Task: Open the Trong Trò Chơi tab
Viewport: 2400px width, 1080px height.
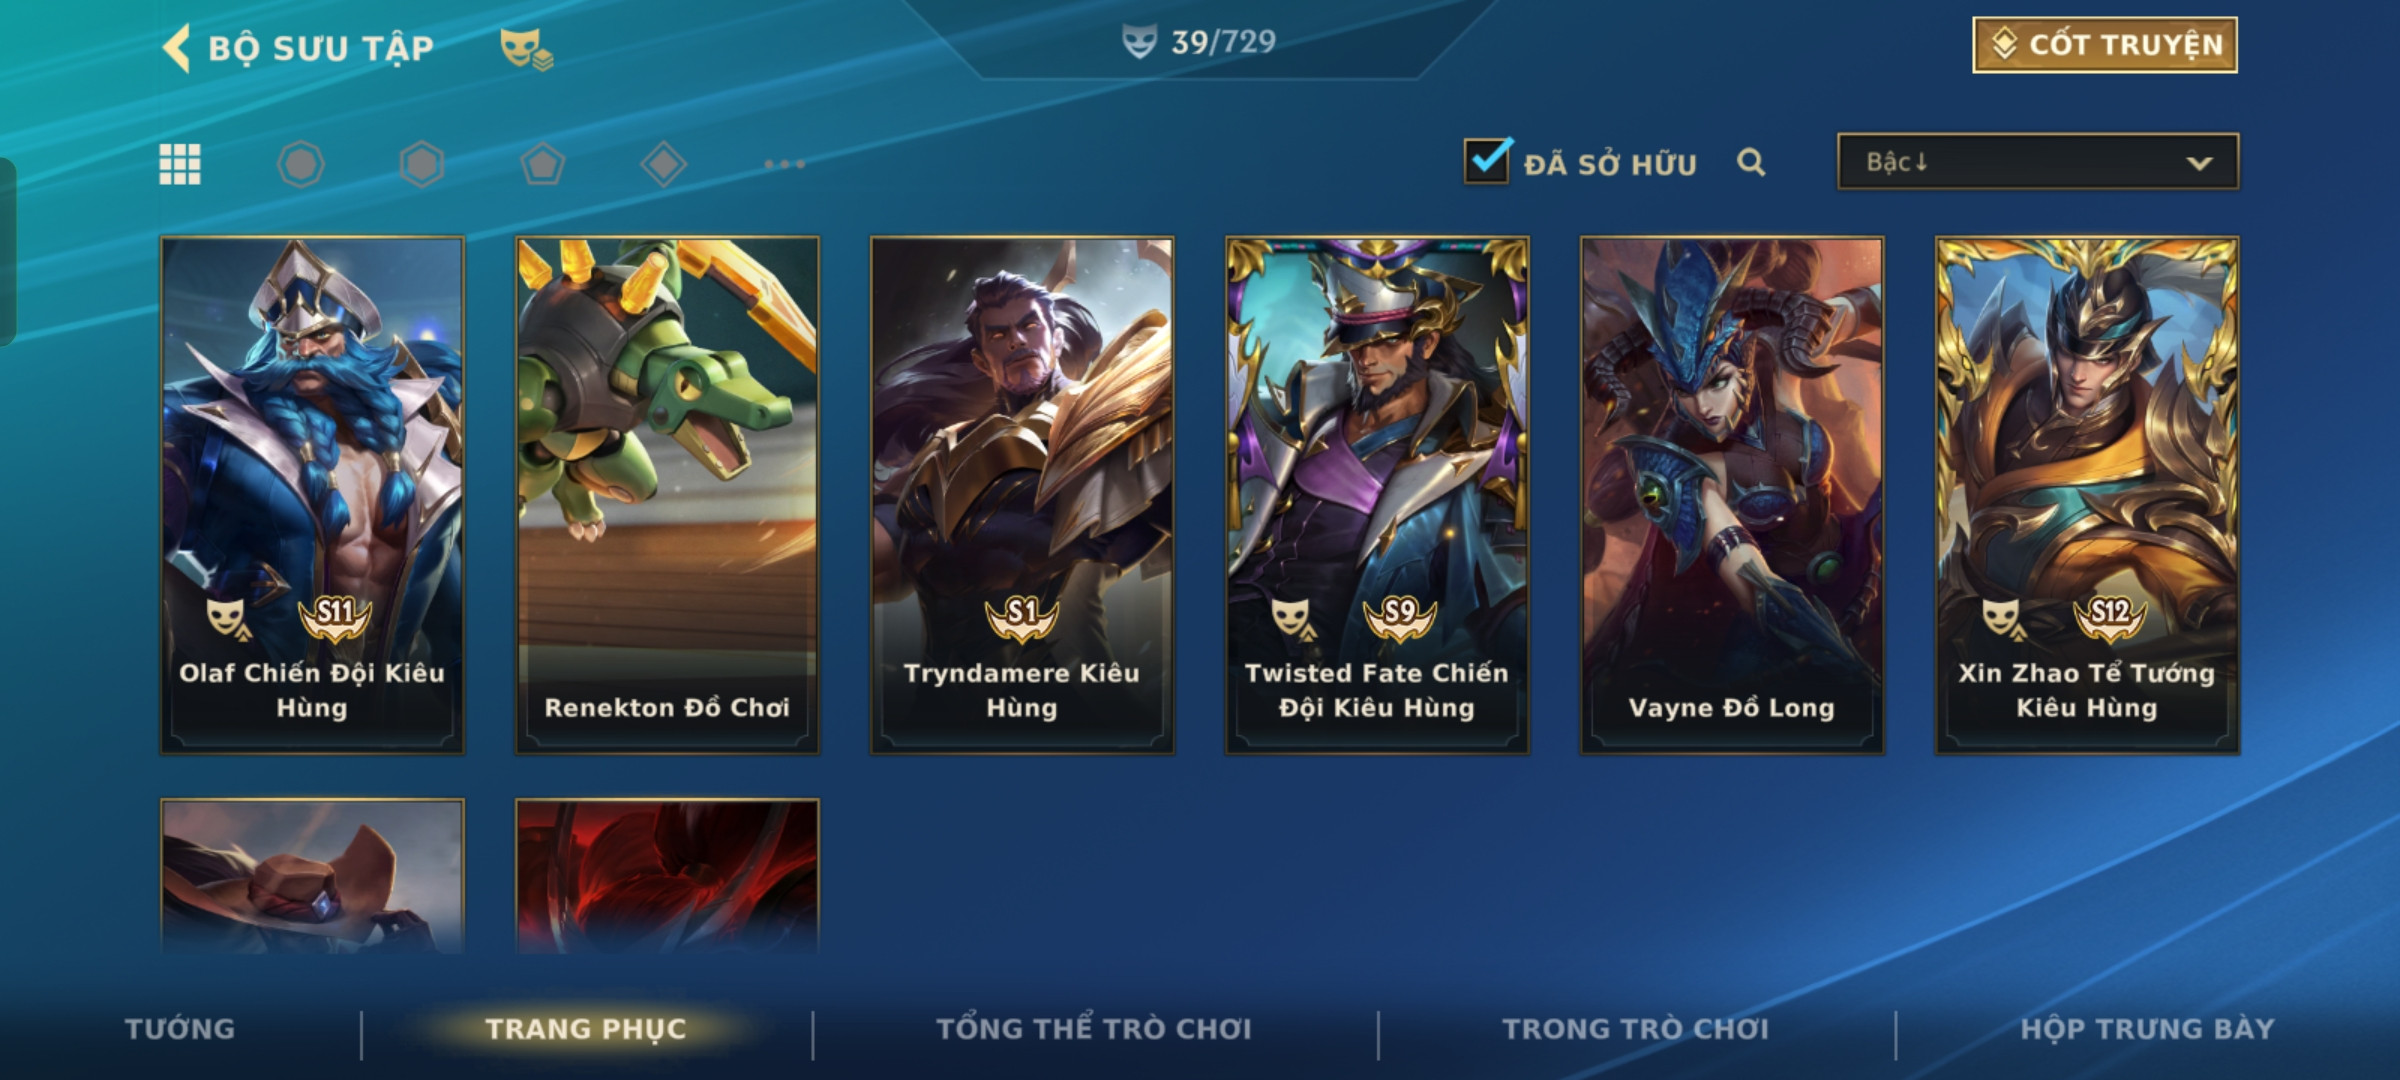Action: tap(1636, 1029)
